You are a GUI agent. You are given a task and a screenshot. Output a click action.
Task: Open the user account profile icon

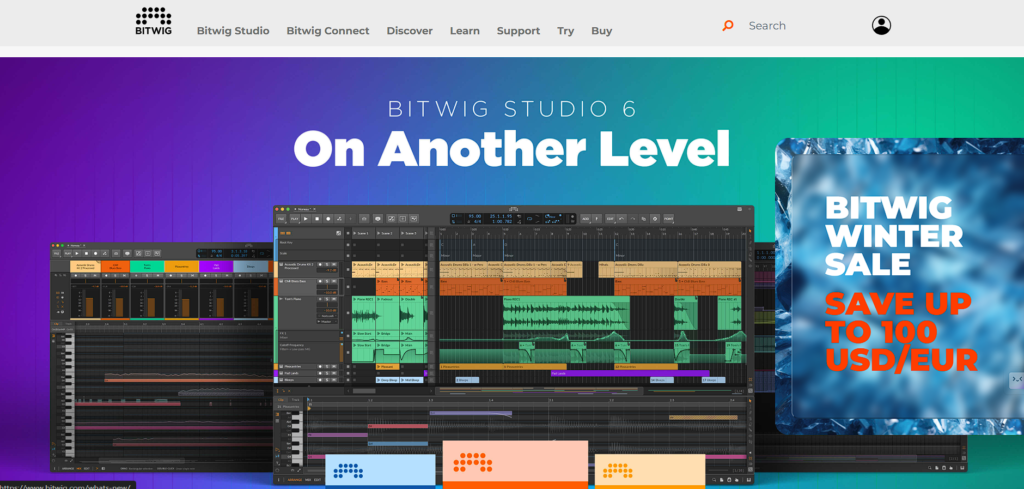881,25
